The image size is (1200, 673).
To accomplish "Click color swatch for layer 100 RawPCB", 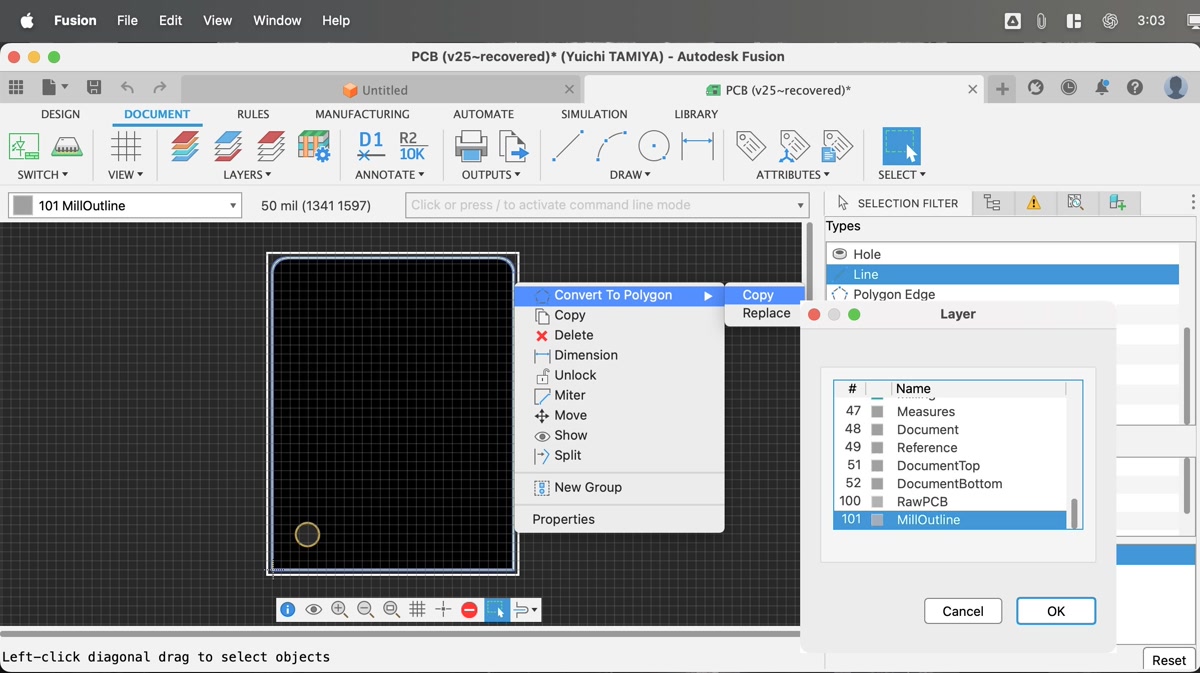I will [877, 501].
